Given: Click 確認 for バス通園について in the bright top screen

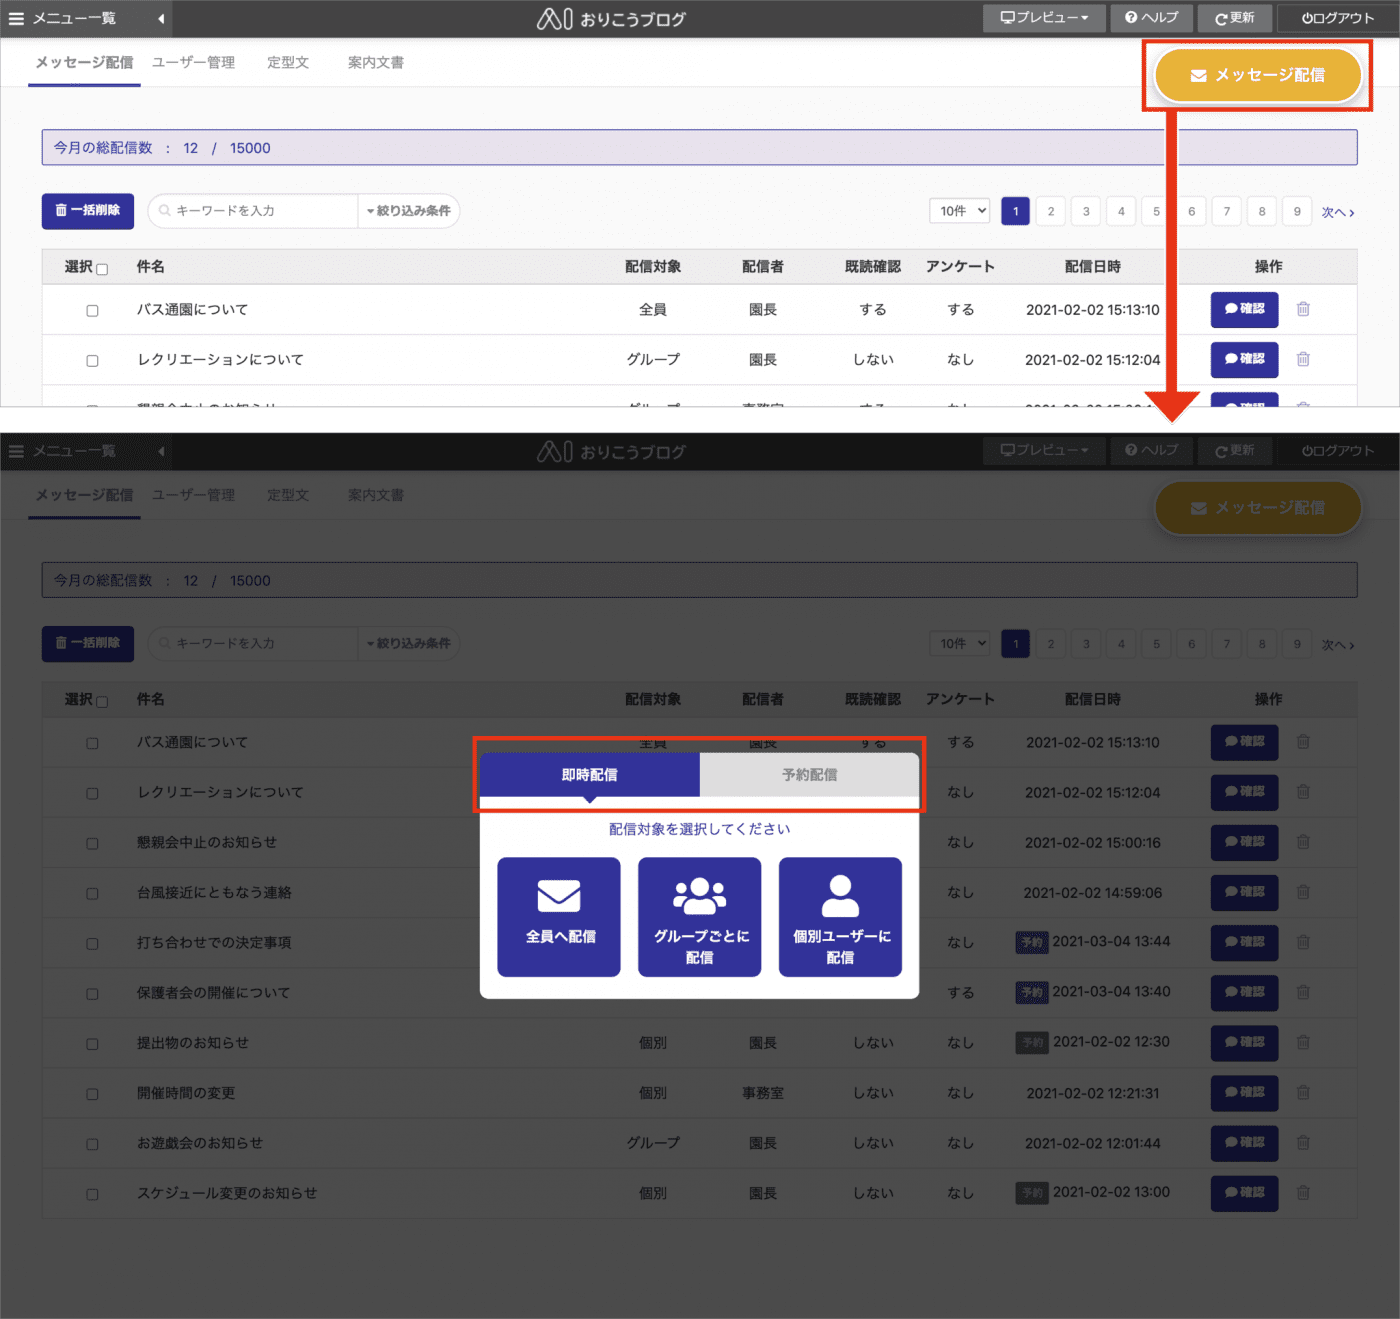Looking at the screenshot, I should 1245,309.
